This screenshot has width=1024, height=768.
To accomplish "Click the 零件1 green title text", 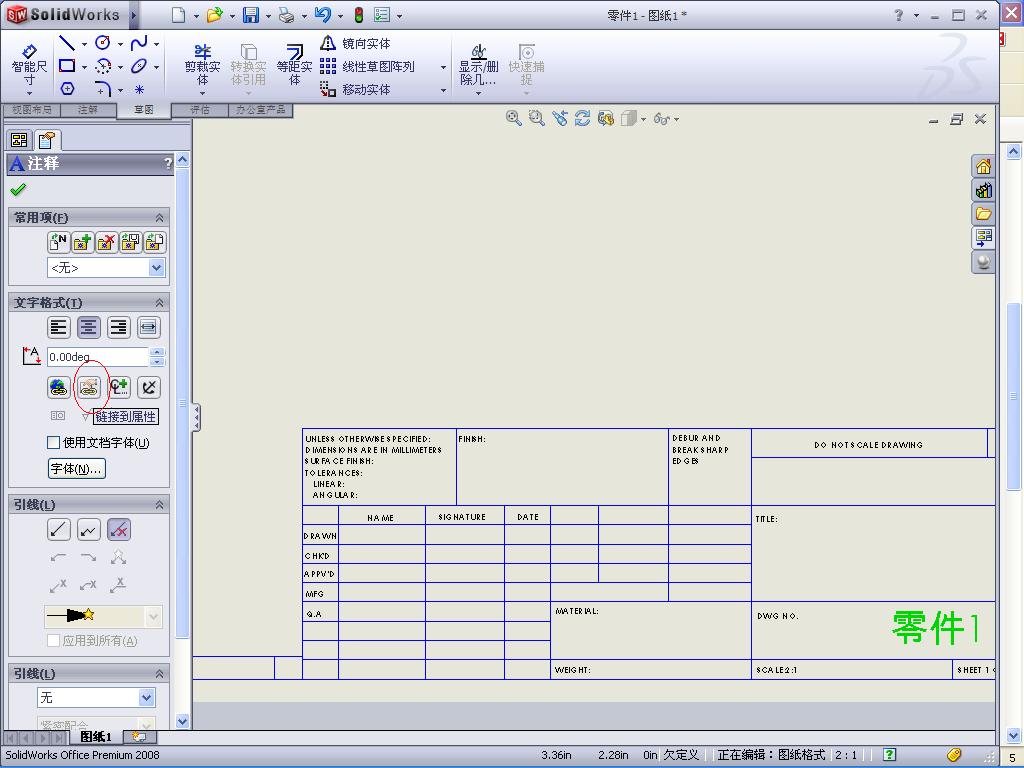I will 935,628.
